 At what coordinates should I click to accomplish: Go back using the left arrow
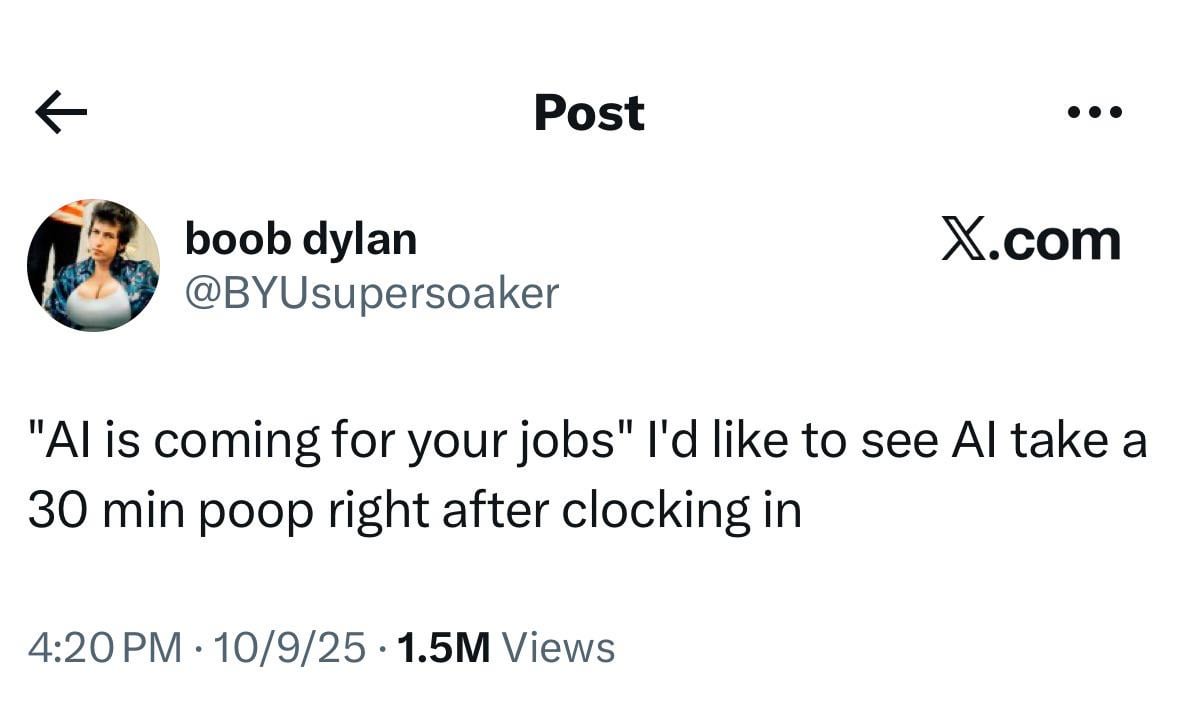click(61, 112)
